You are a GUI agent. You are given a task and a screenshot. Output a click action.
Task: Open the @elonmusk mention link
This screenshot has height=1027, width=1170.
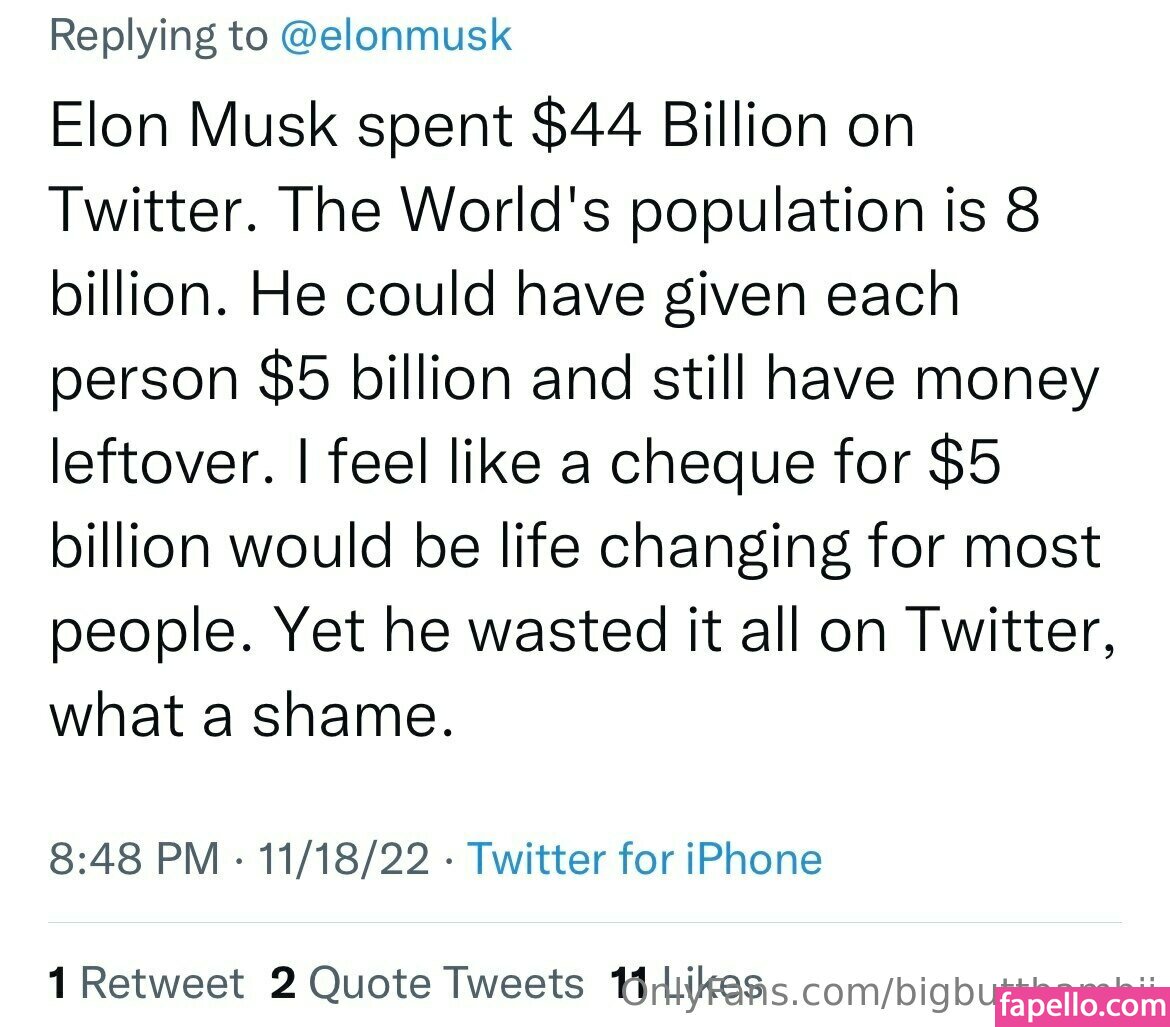click(x=396, y=36)
